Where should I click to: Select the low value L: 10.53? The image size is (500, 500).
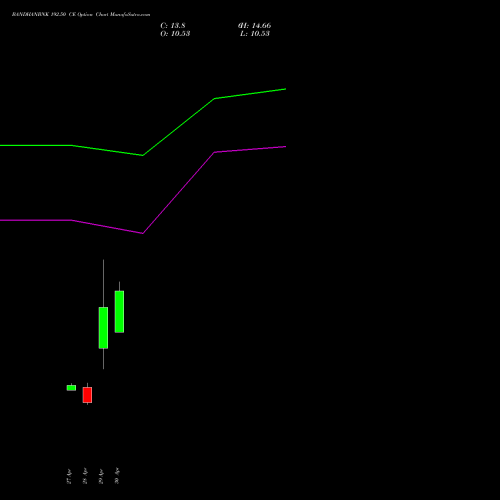(x=255, y=34)
